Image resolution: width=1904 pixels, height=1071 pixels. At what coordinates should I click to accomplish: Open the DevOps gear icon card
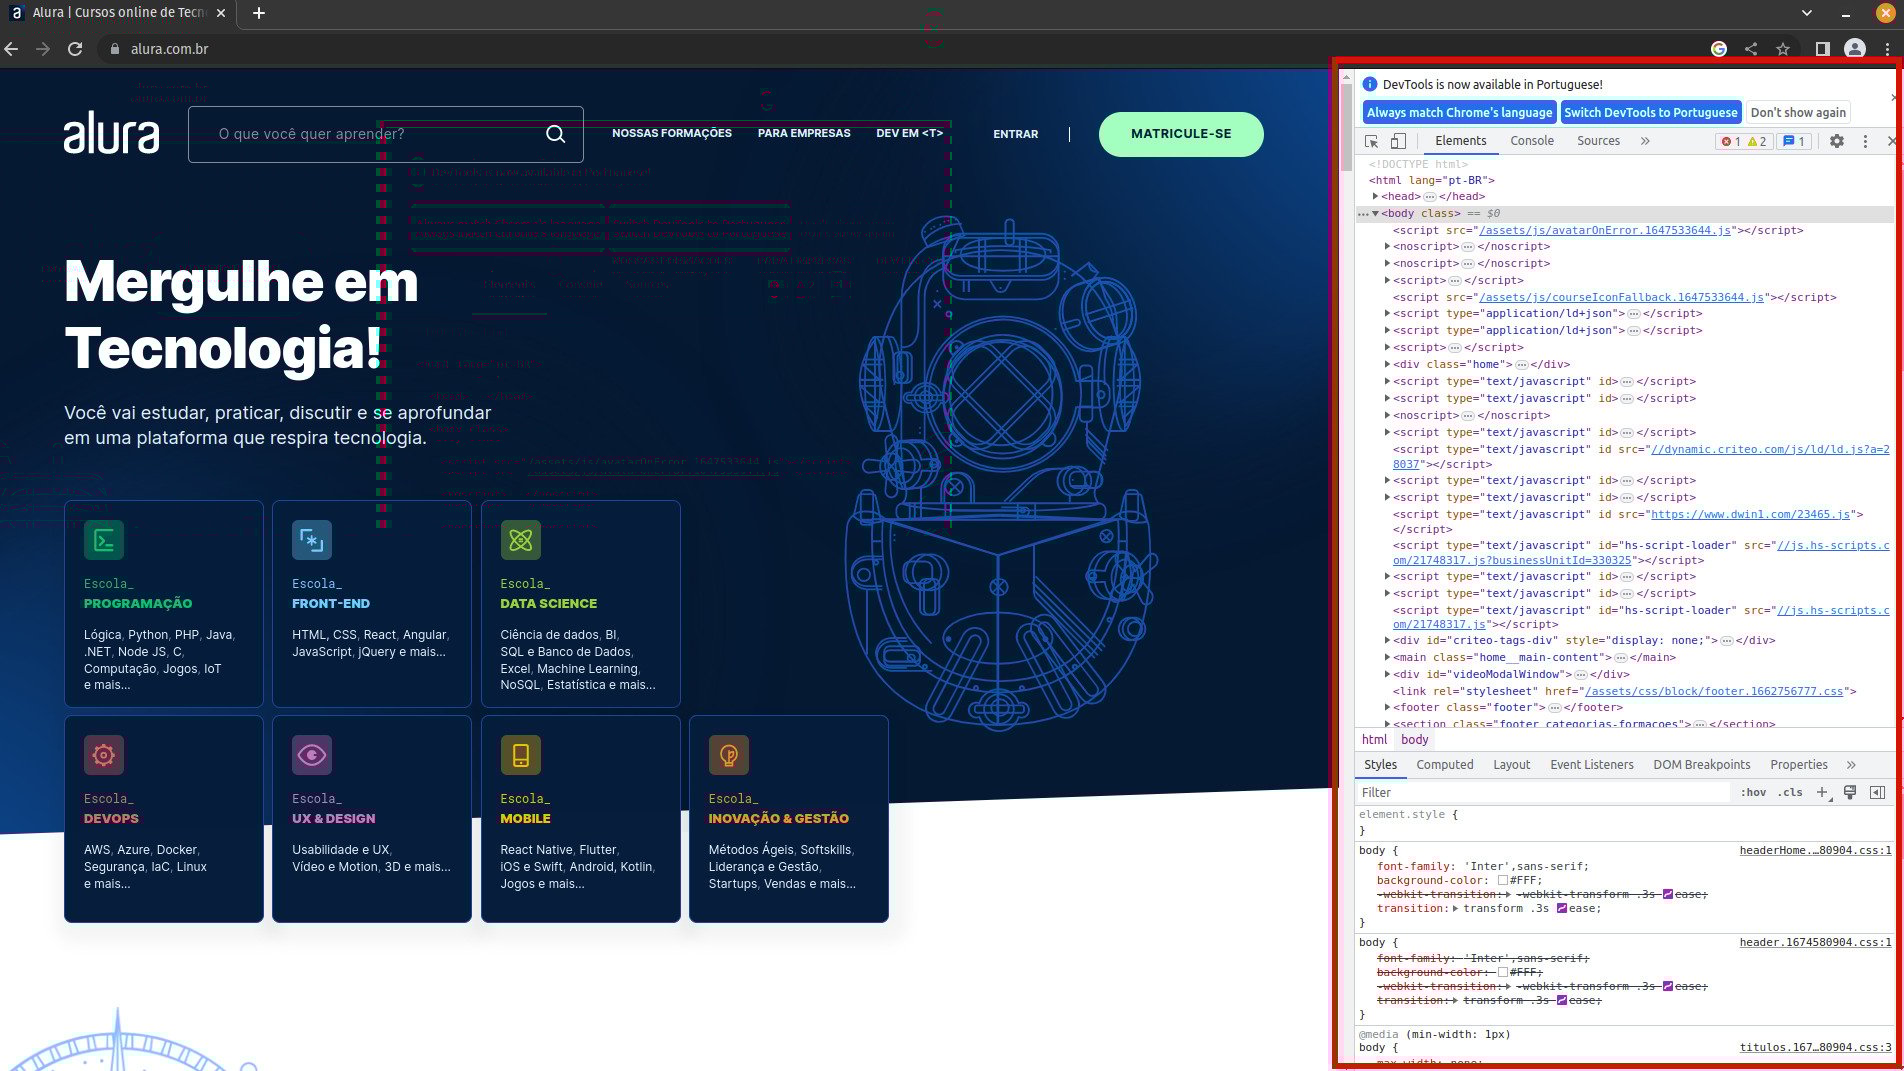pyautogui.click(x=104, y=755)
